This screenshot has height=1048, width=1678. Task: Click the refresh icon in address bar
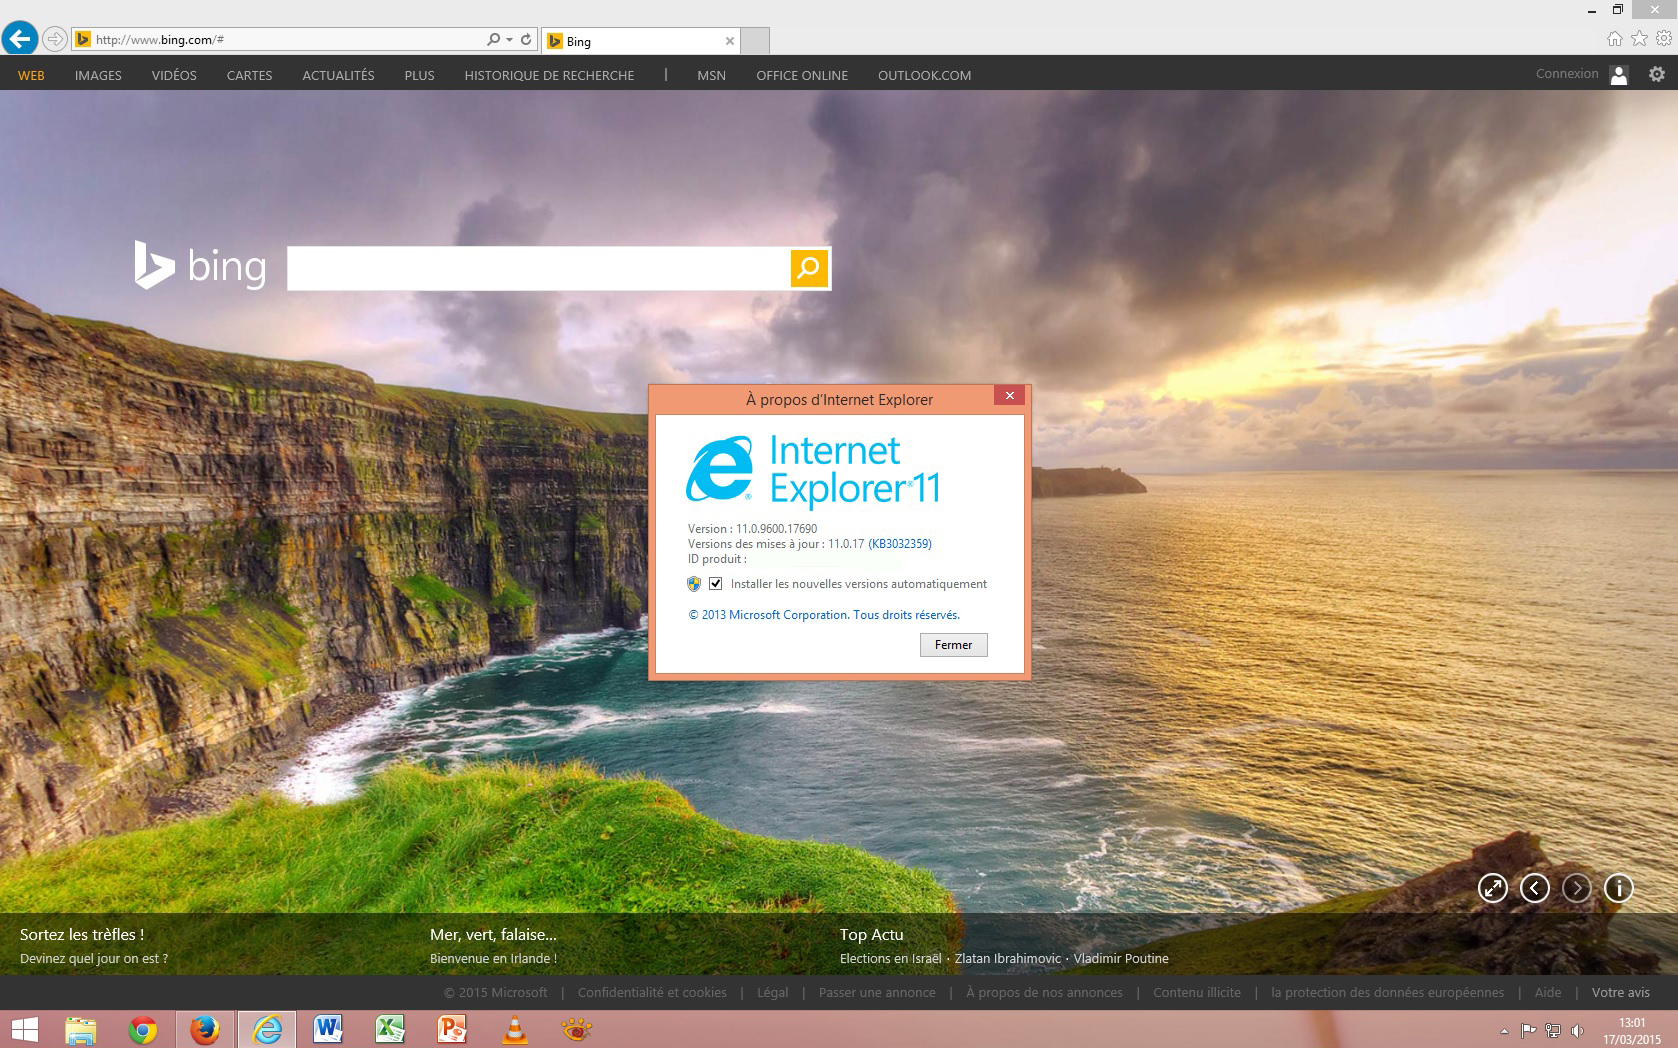point(526,40)
